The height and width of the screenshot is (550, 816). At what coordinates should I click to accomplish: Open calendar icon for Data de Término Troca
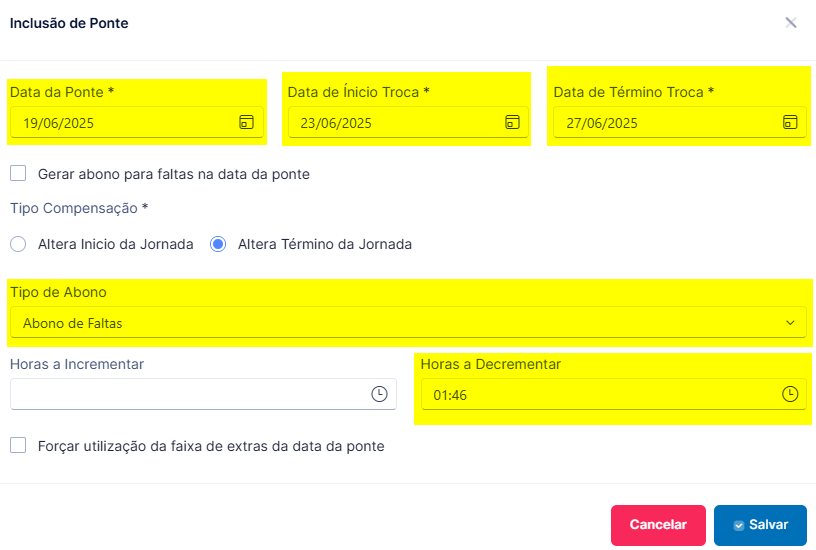[x=790, y=122]
